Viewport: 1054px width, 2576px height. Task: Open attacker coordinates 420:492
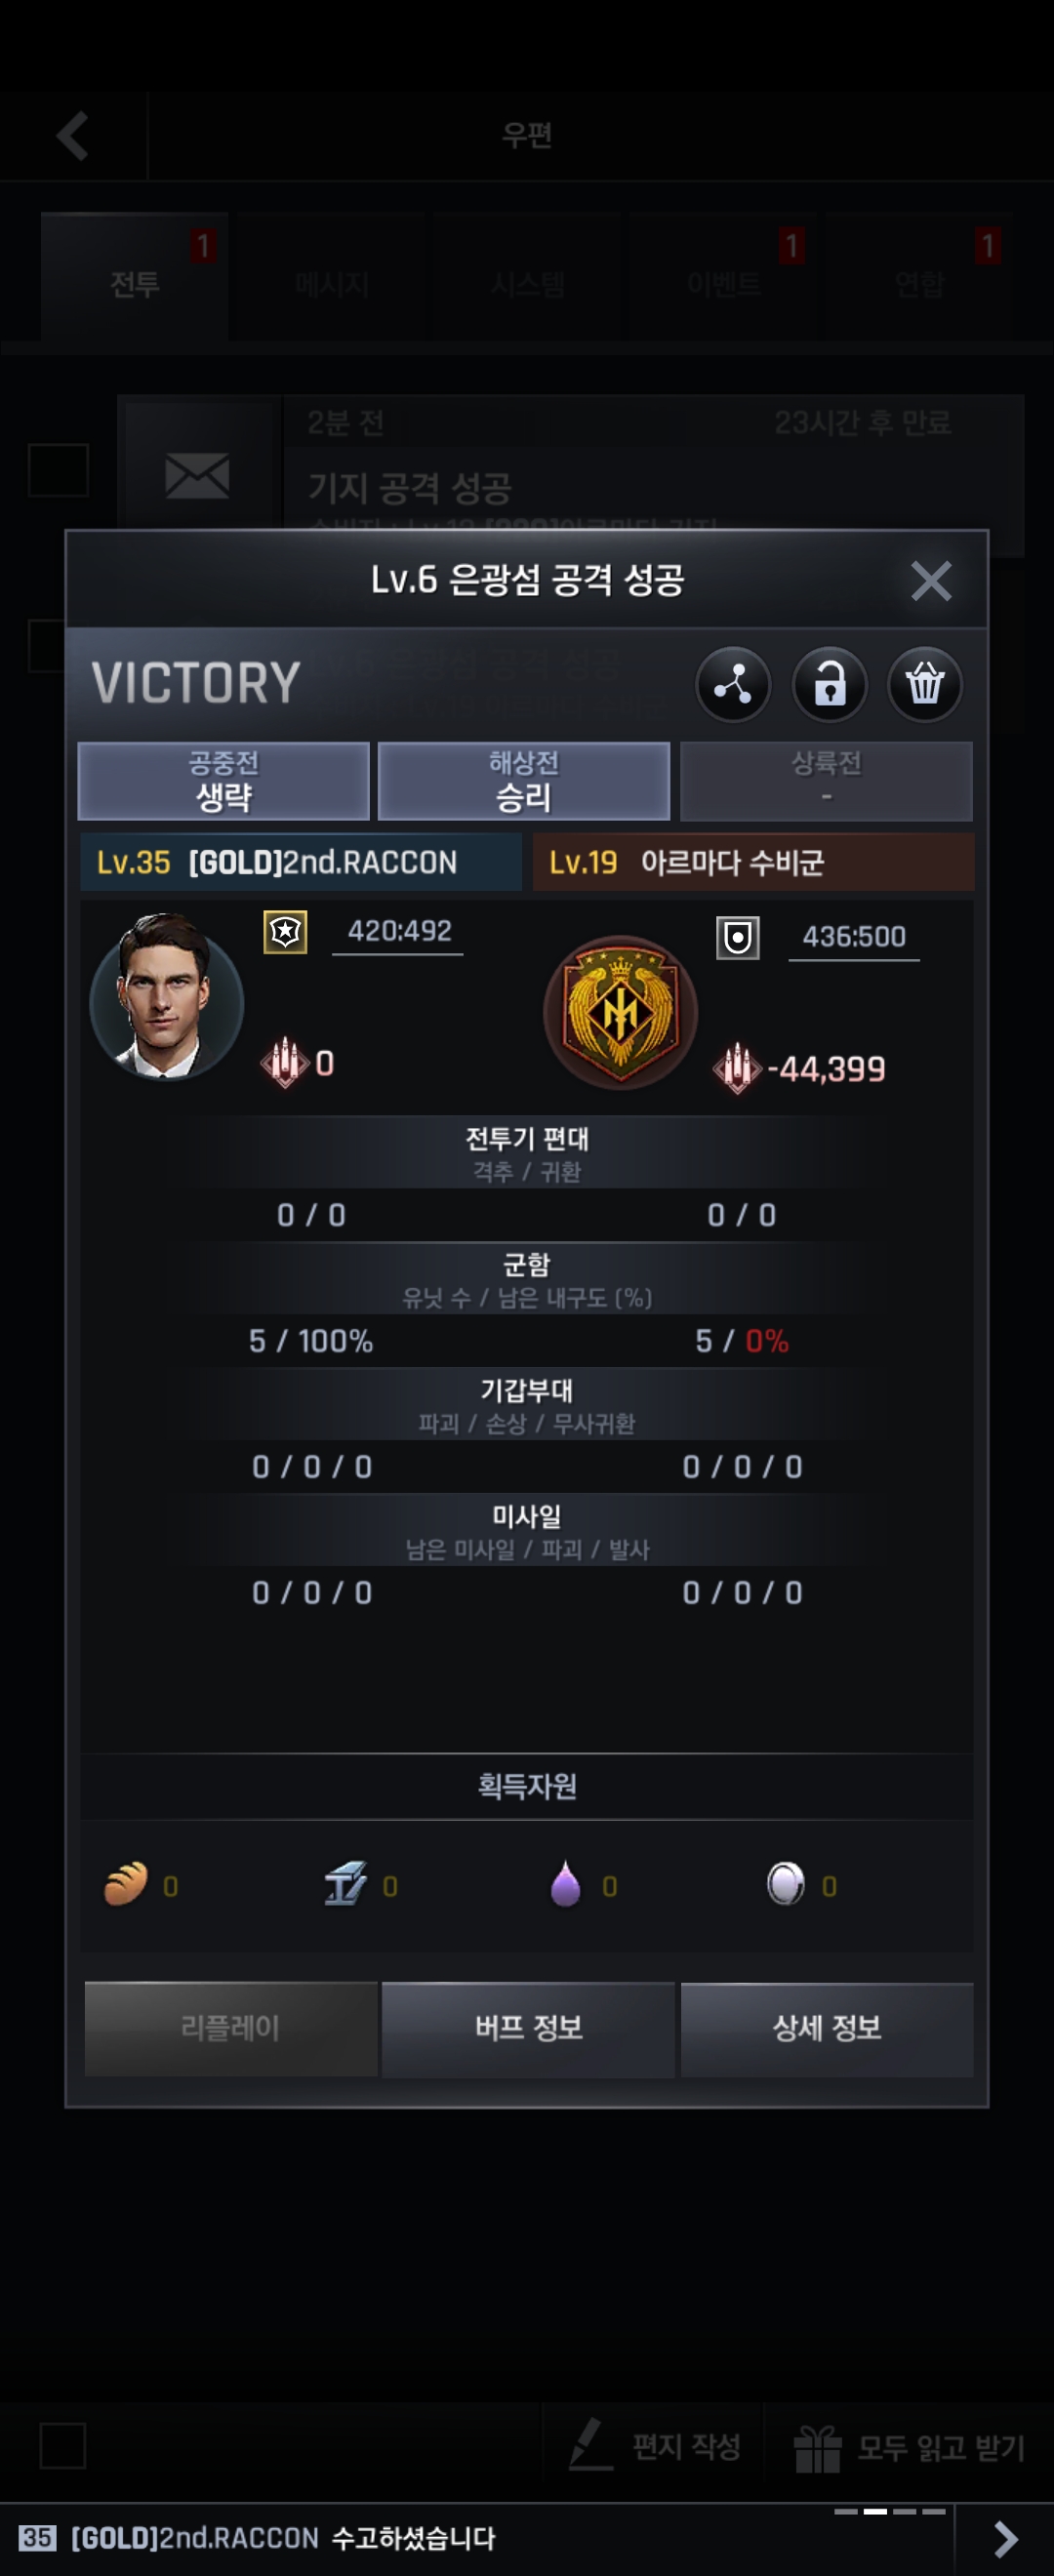399,932
